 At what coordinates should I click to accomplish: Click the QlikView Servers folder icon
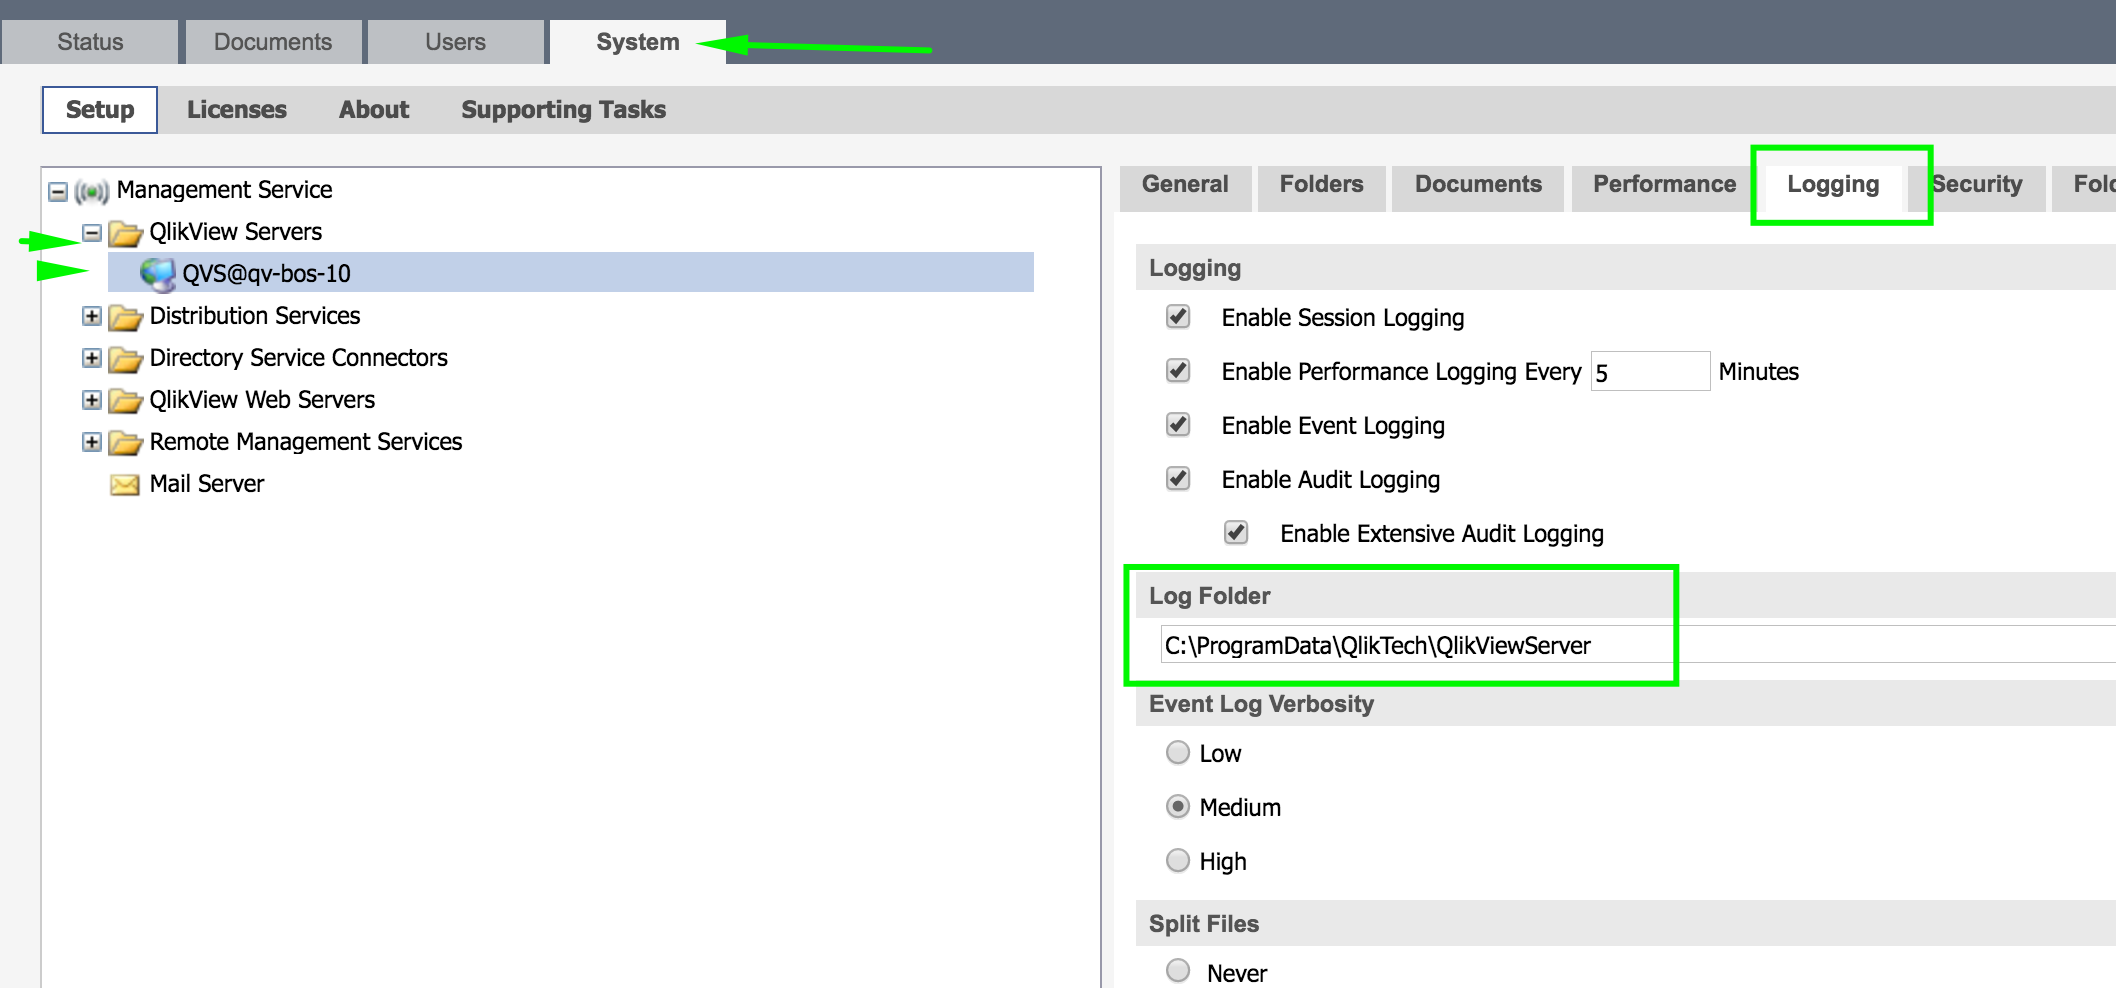(x=125, y=233)
